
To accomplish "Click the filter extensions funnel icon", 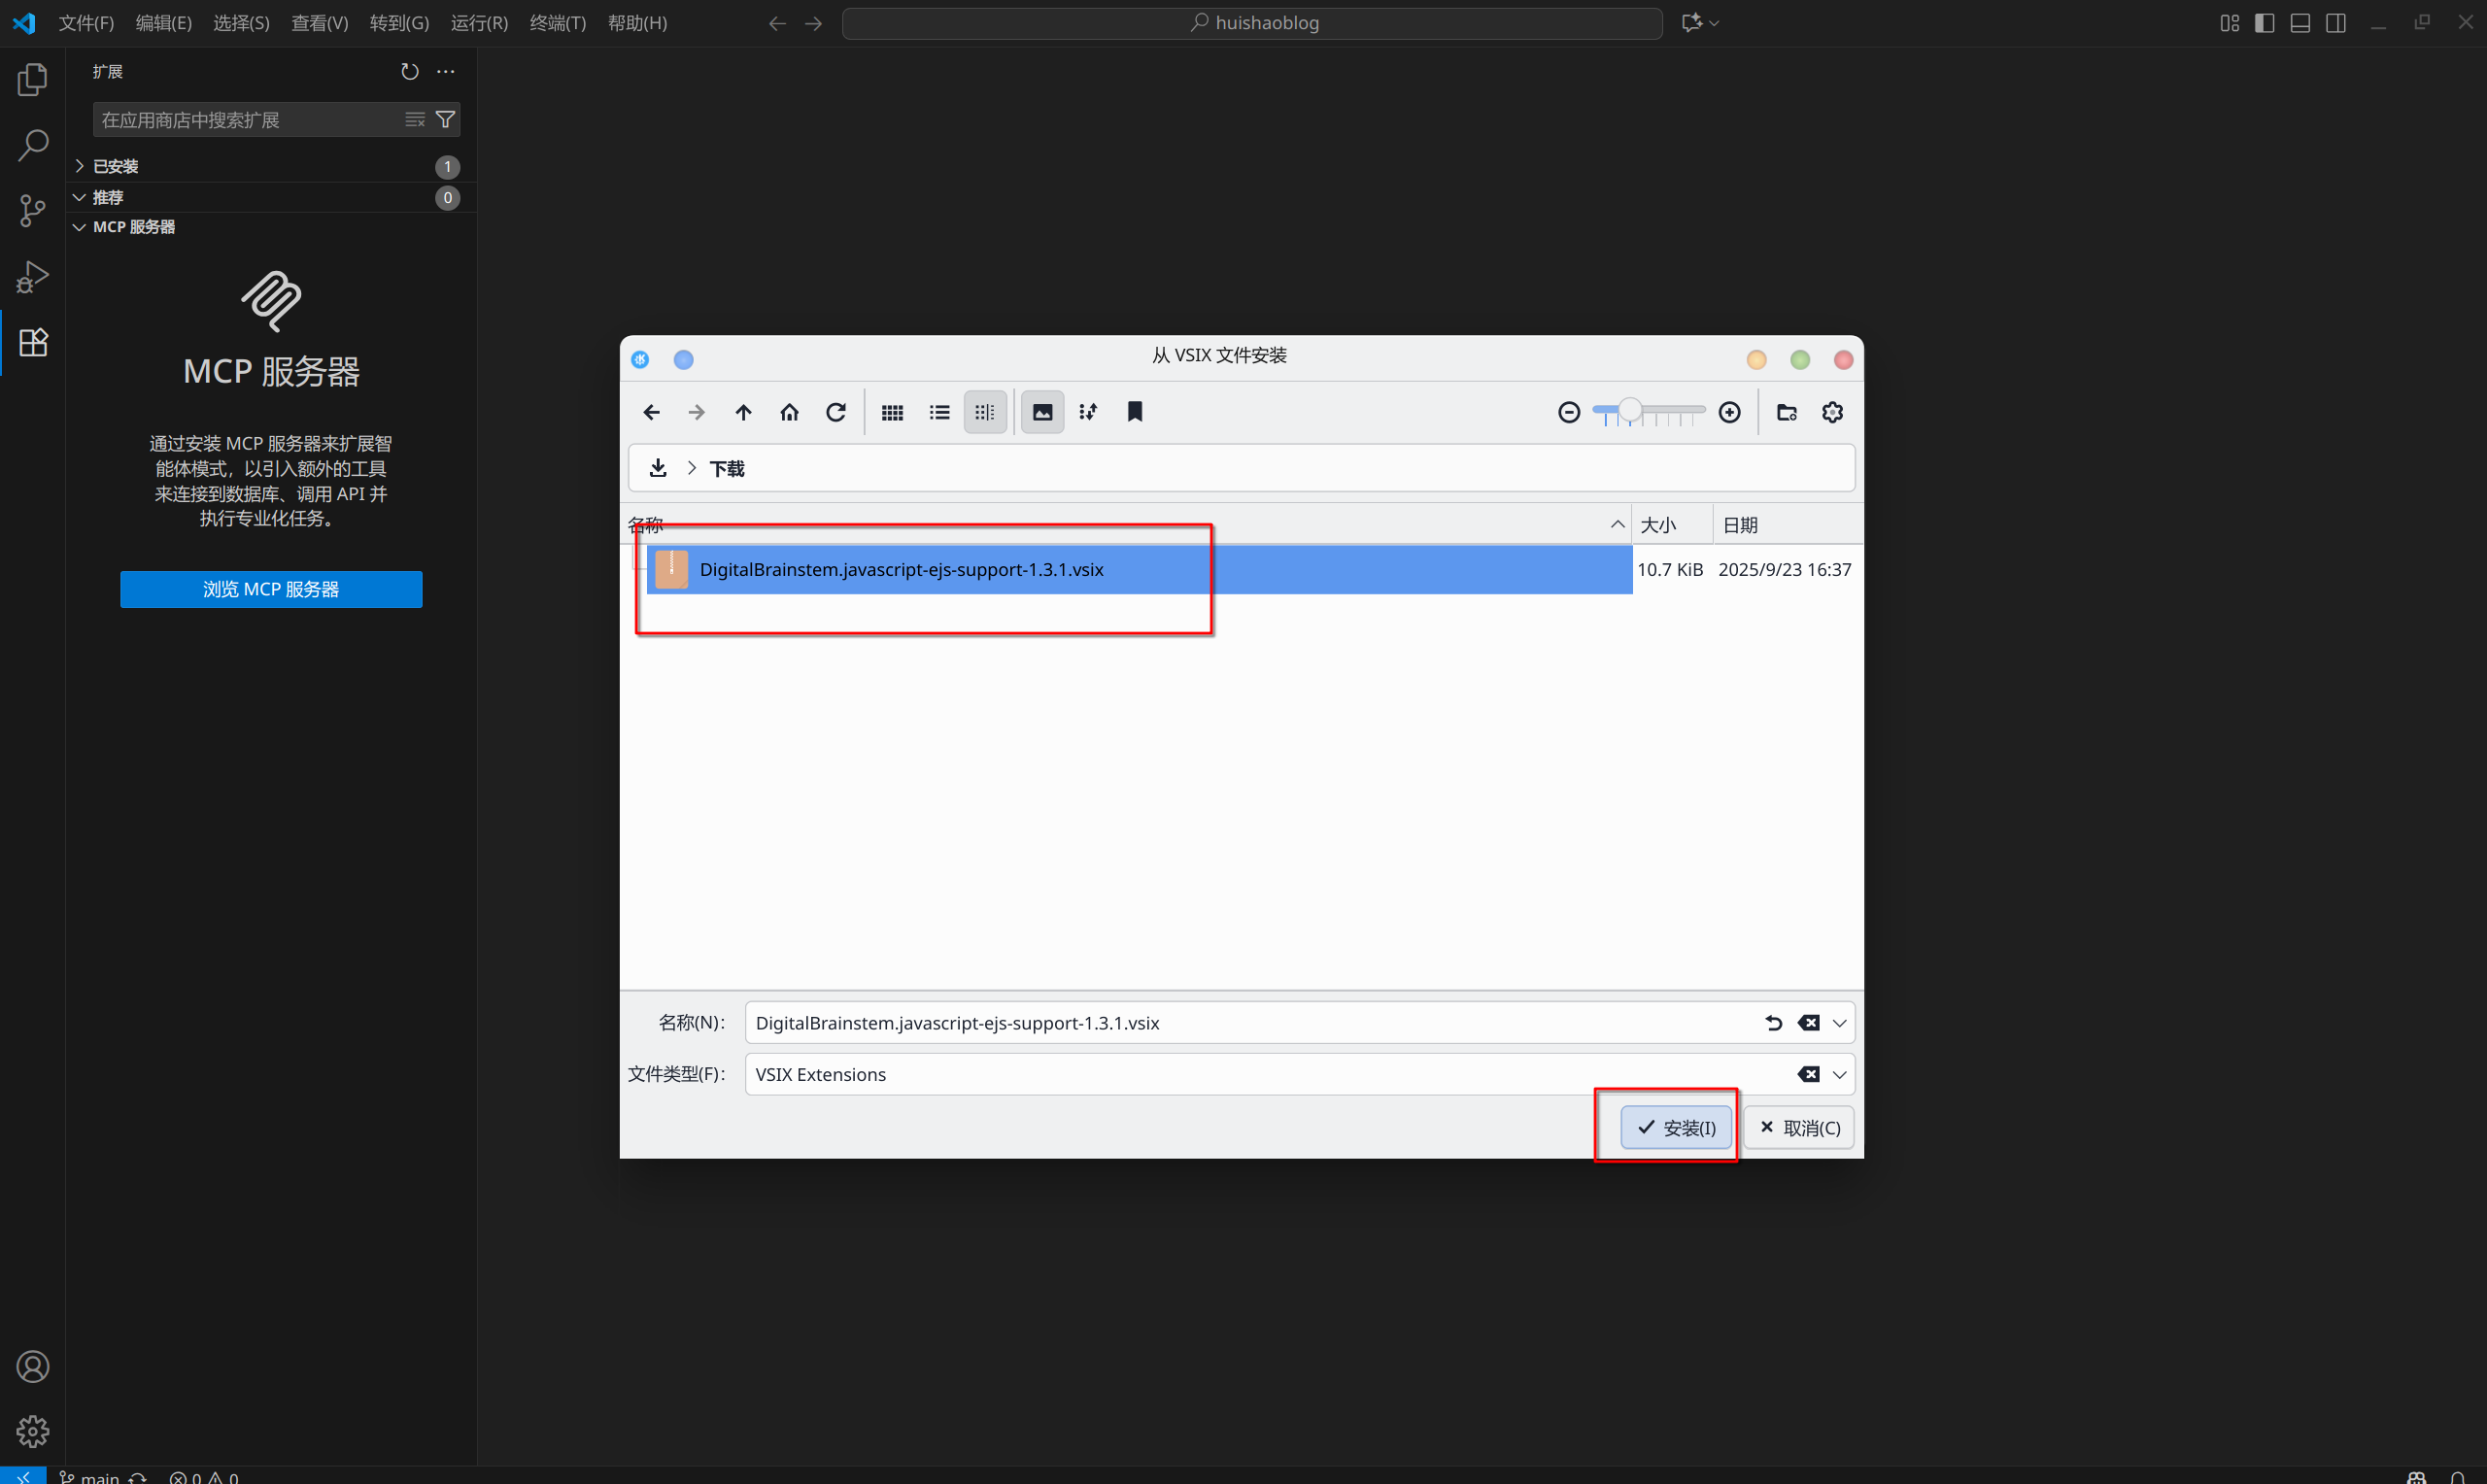I will (446, 120).
